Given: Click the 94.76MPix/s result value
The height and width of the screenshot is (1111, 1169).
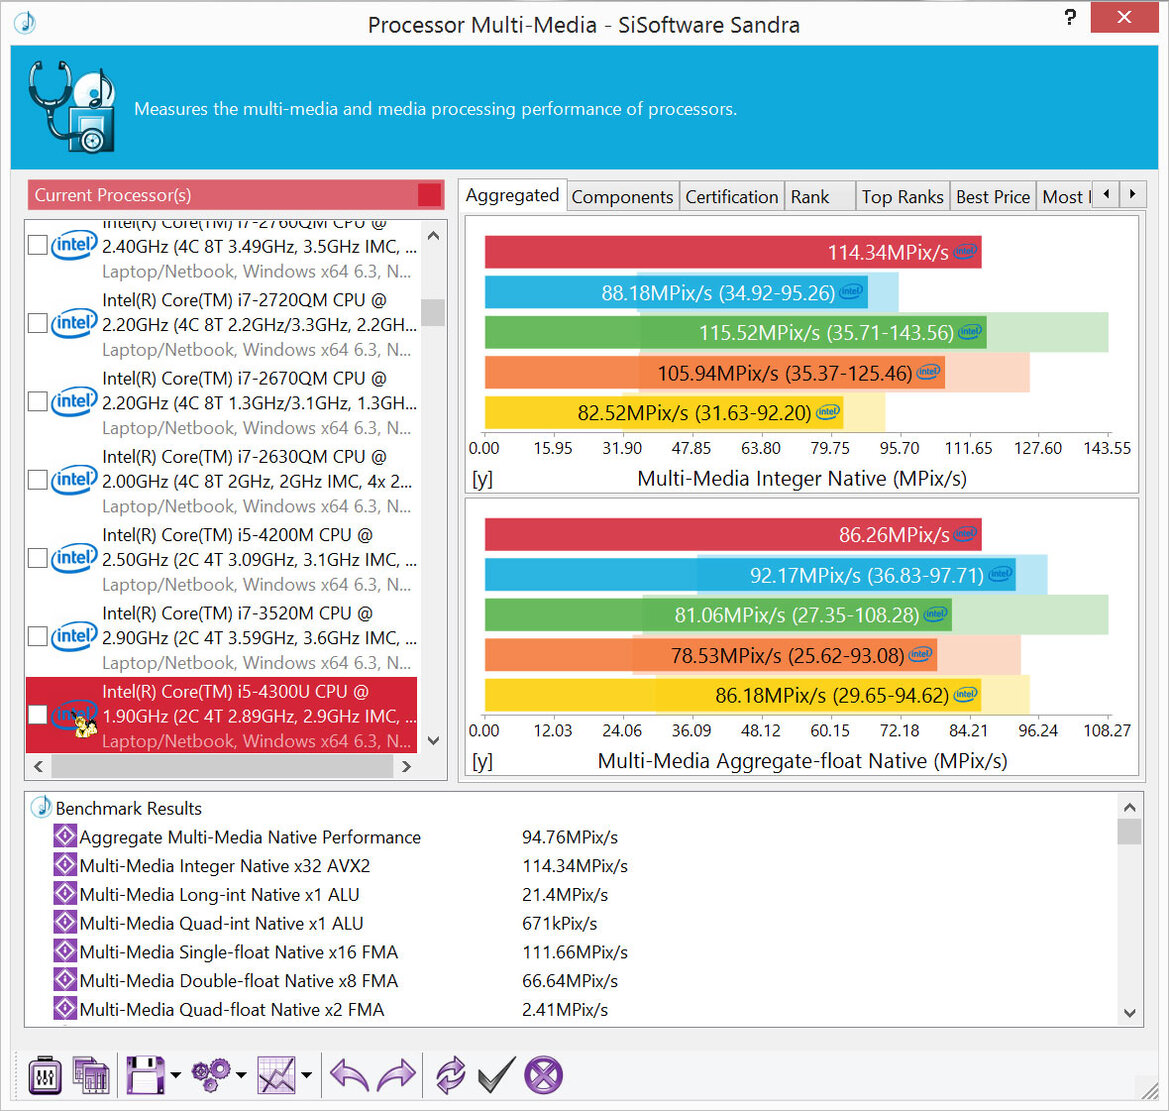Looking at the screenshot, I should point(570,837).
